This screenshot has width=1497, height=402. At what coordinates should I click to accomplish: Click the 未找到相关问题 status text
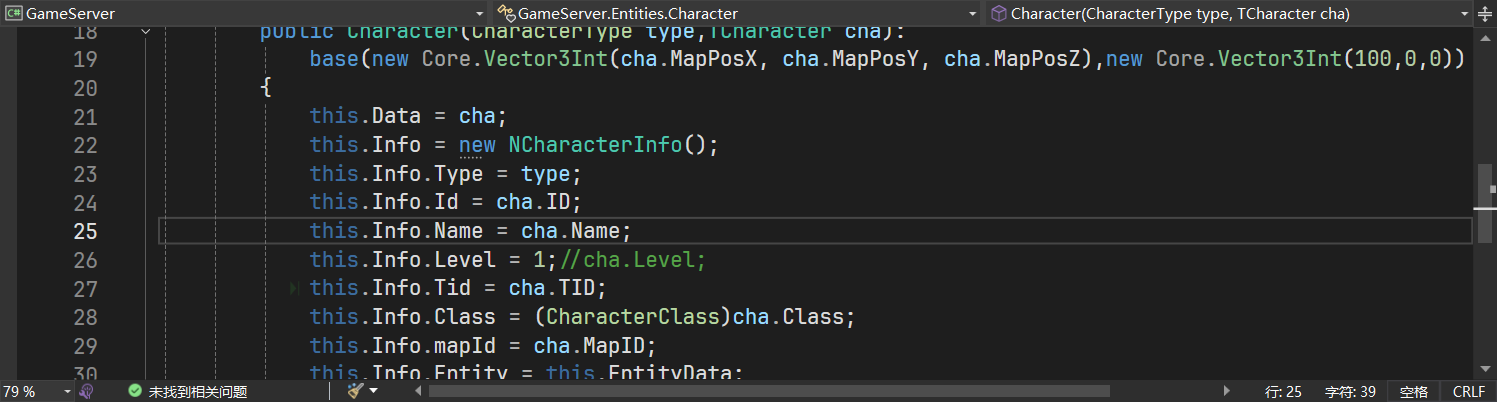pyautogui.click(x=197, y=392)
